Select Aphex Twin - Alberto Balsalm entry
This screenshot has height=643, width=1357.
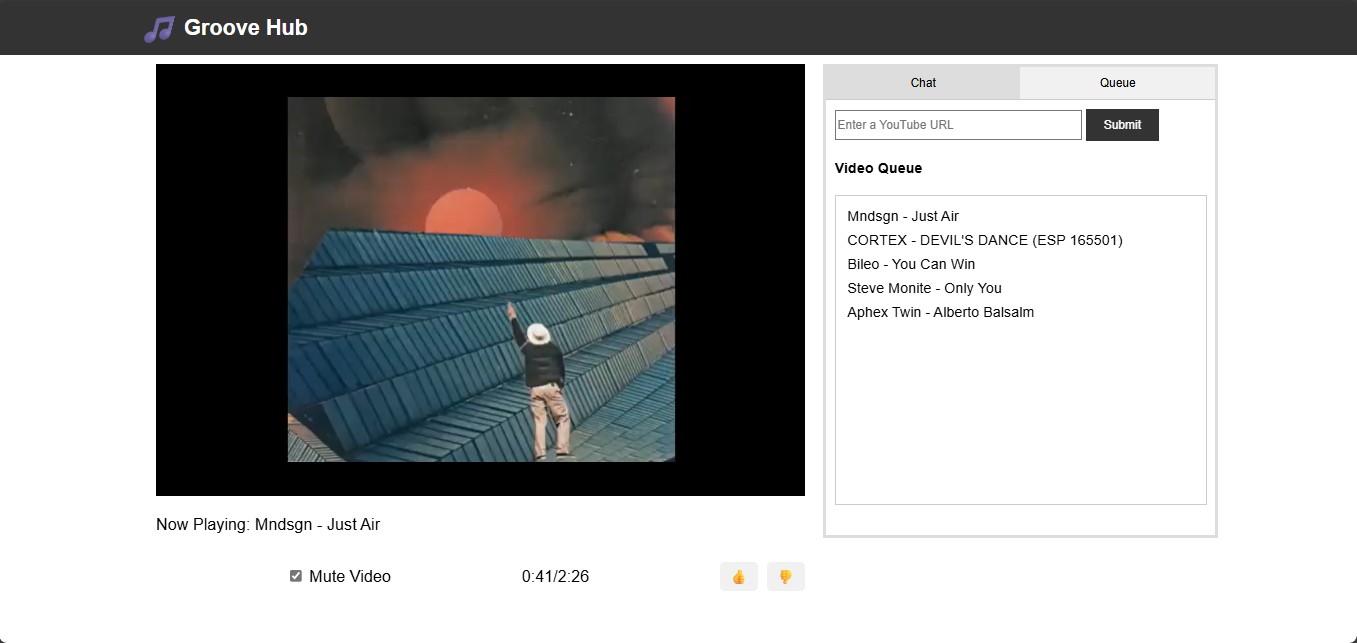(x=940, y=312)
